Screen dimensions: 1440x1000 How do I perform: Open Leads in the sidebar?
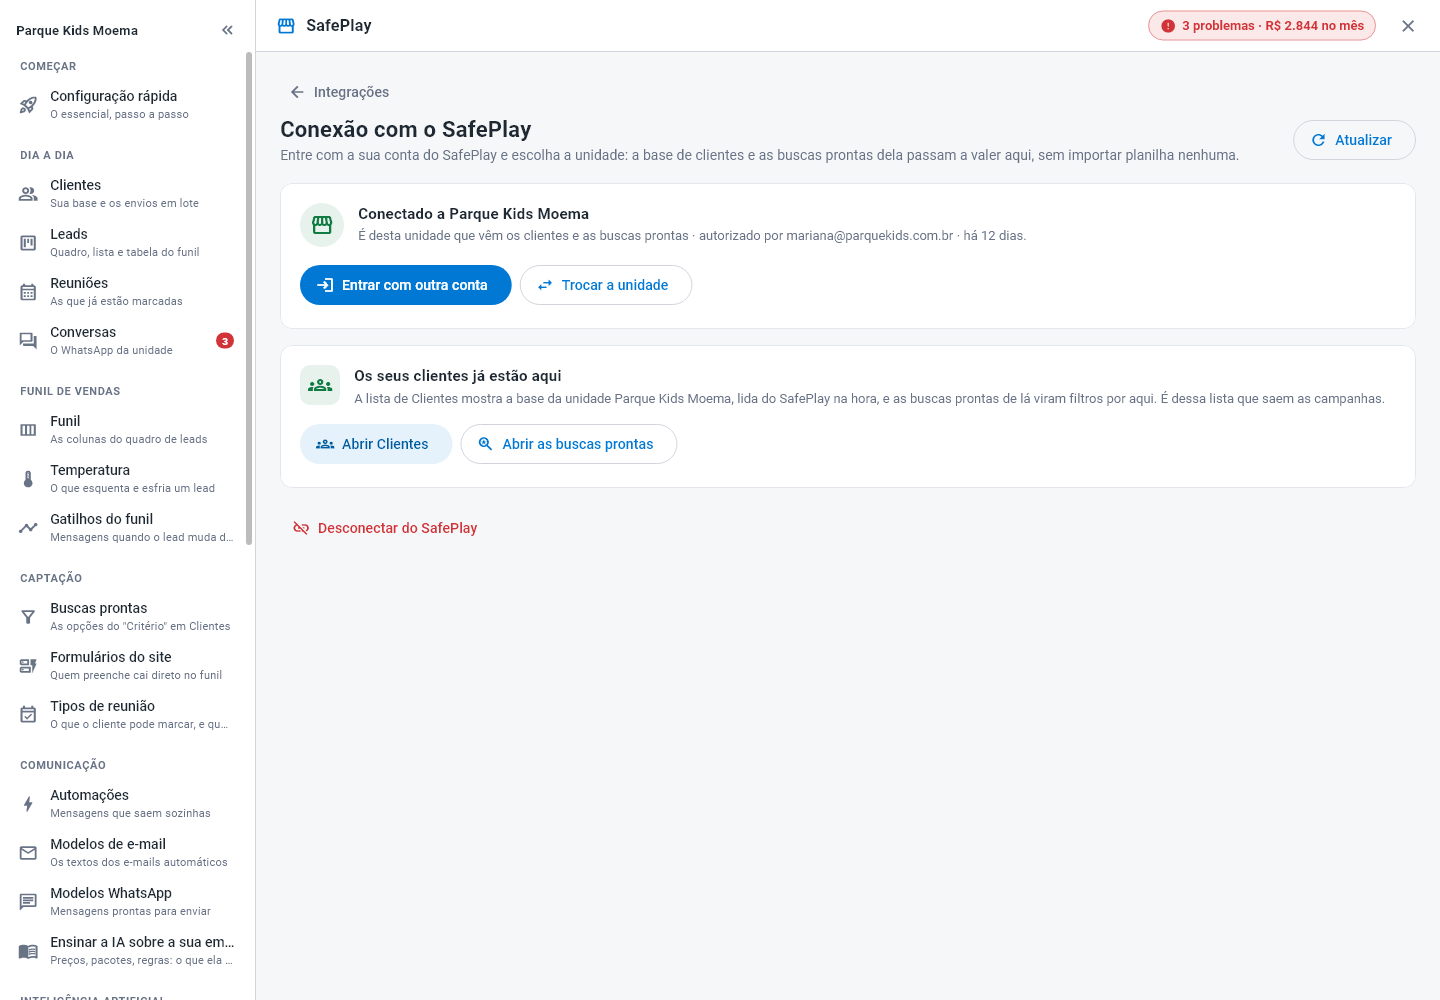pos(126,243)
